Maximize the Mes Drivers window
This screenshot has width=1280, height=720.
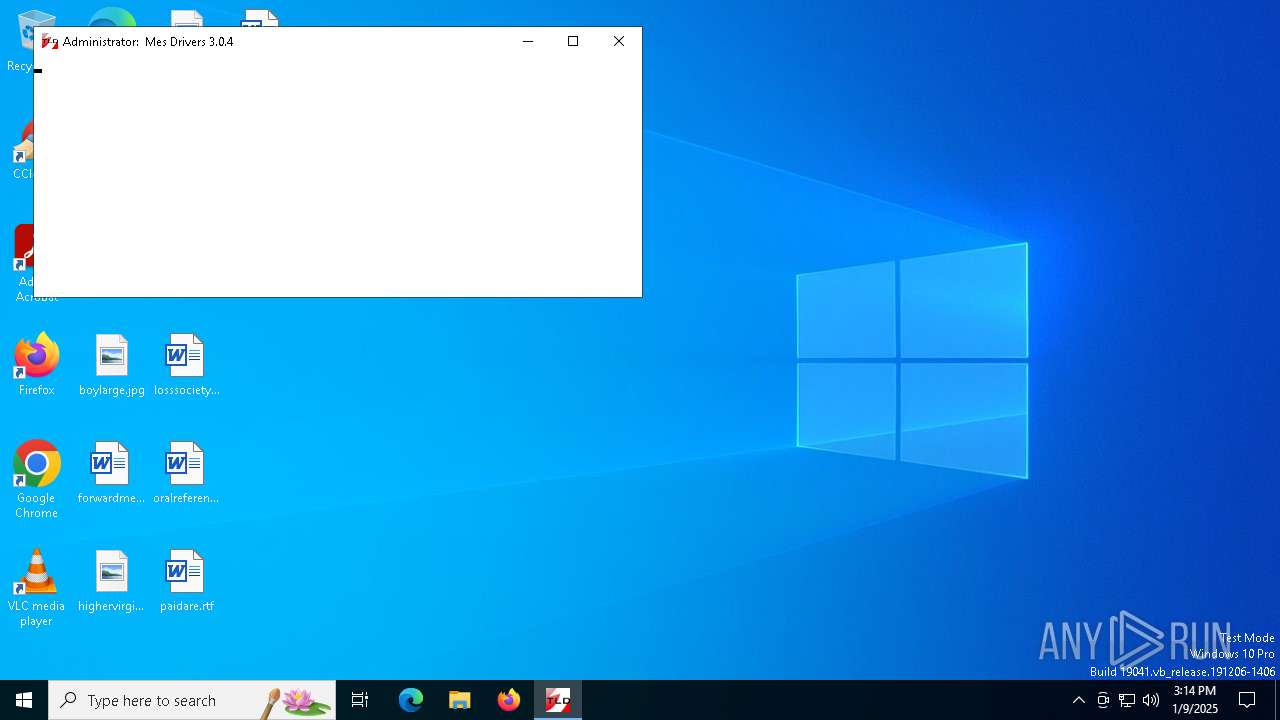tap(573, 41)
